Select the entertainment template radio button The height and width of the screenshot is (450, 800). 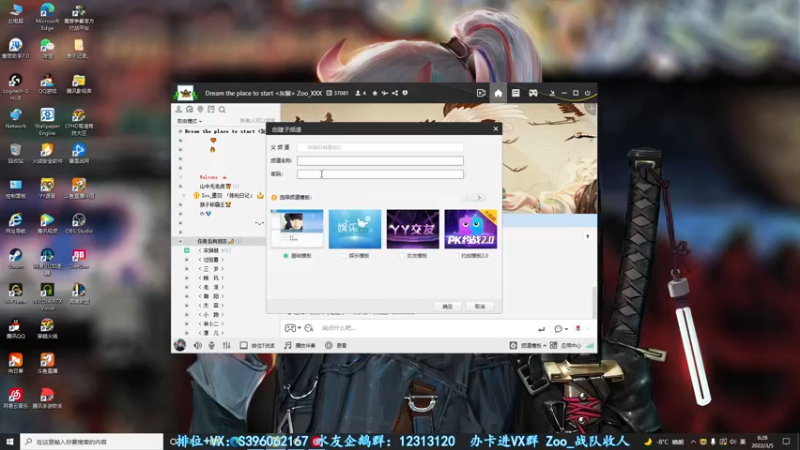click(344, 256)
